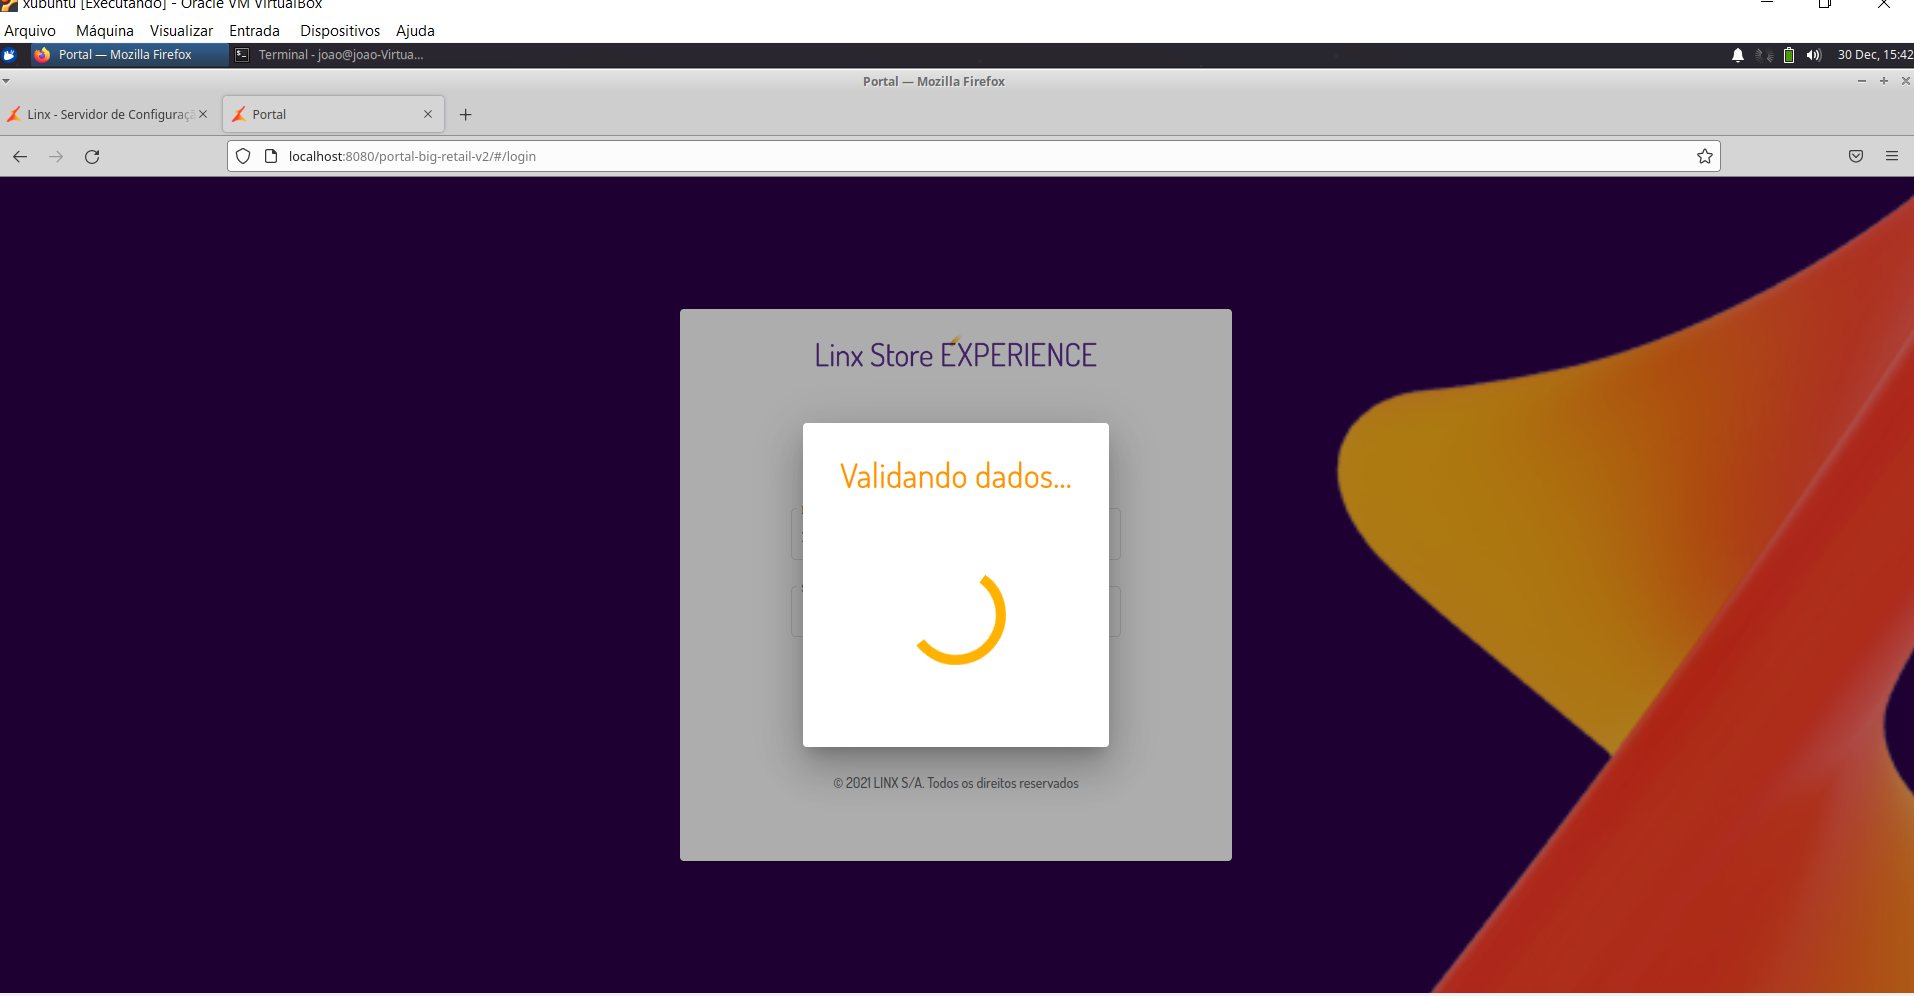The image size is (1914, 996).
Task: Switch to the Linx - Servidor de Configuração tab
Action: click(109, 115)
